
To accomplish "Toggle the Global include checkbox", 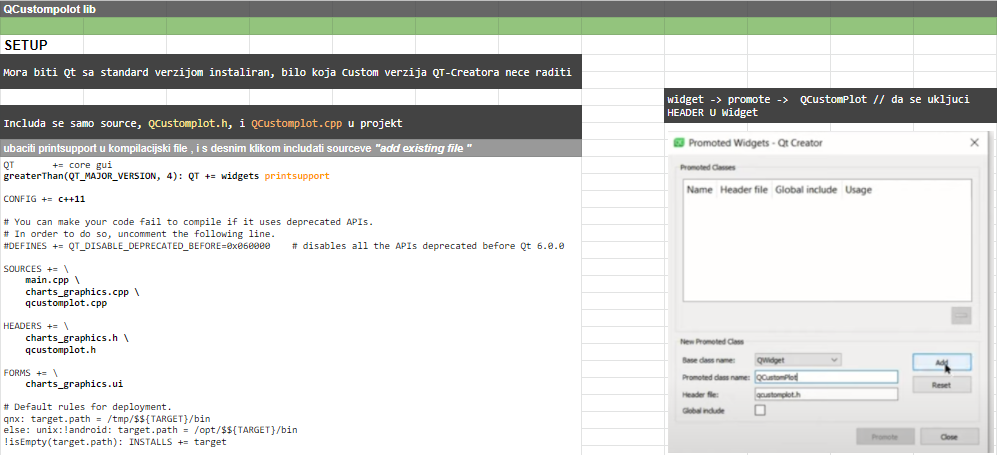I will (x=760, y=411).
